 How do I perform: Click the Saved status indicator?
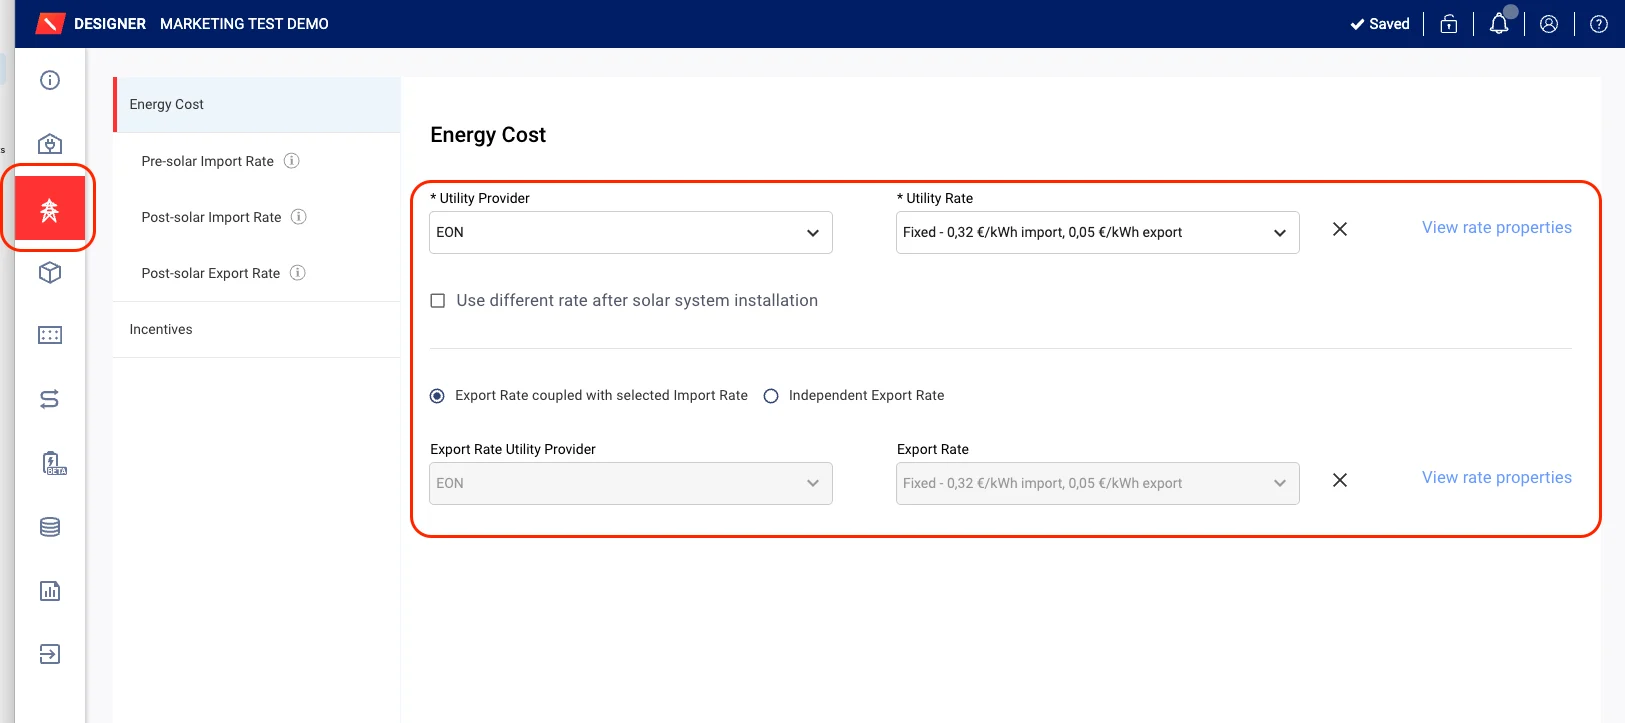click(x=1380, y=24)
